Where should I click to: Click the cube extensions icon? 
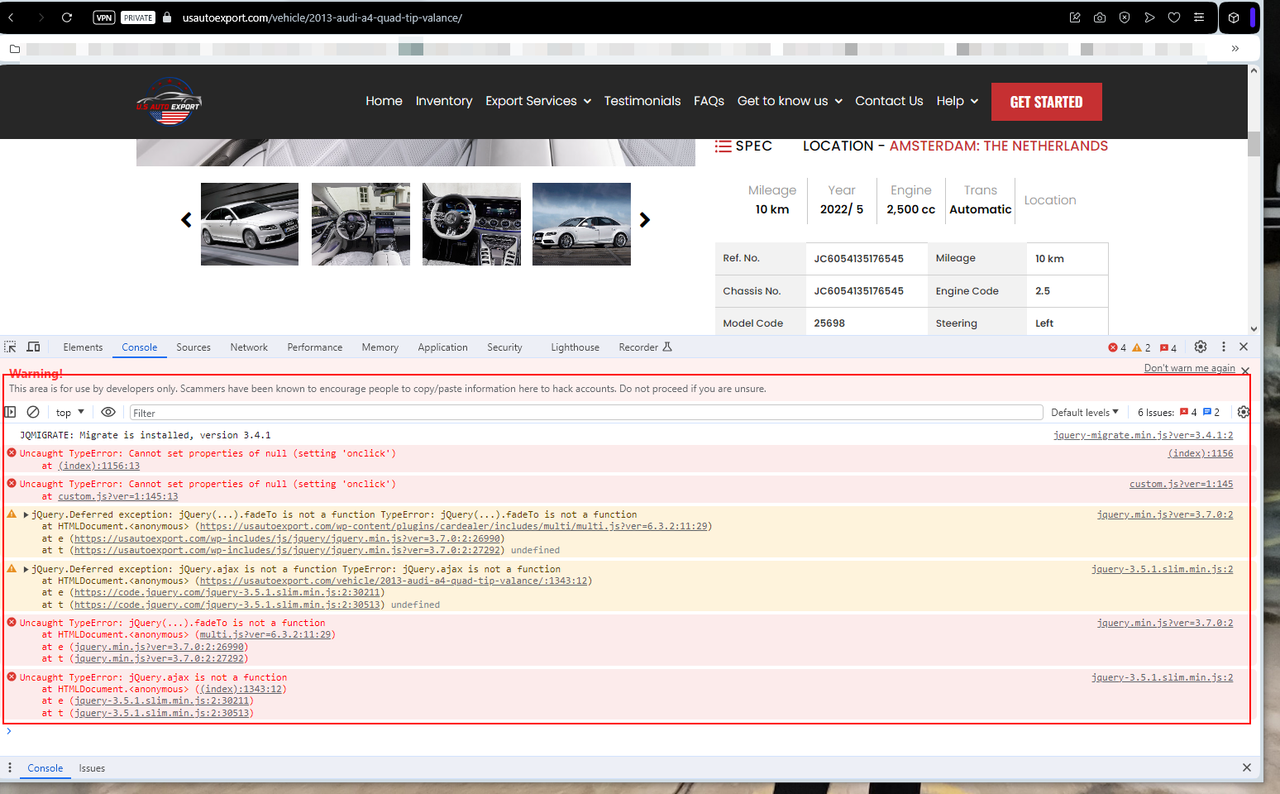click(1234, 17)
